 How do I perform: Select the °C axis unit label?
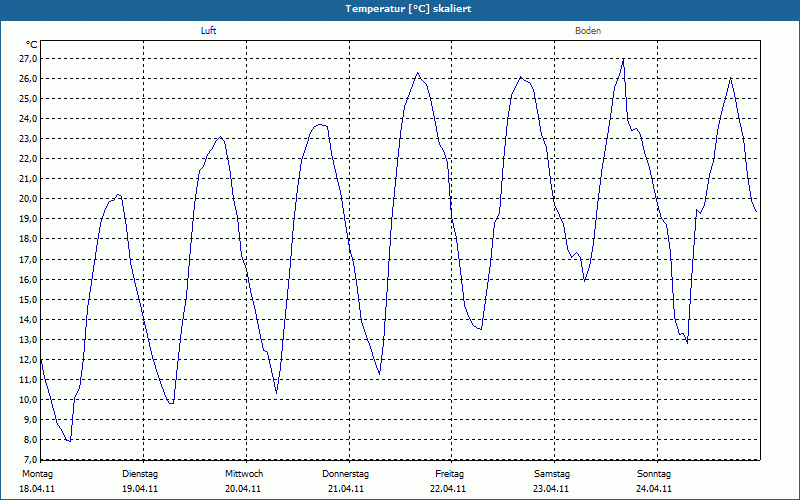tap(31, 45)
